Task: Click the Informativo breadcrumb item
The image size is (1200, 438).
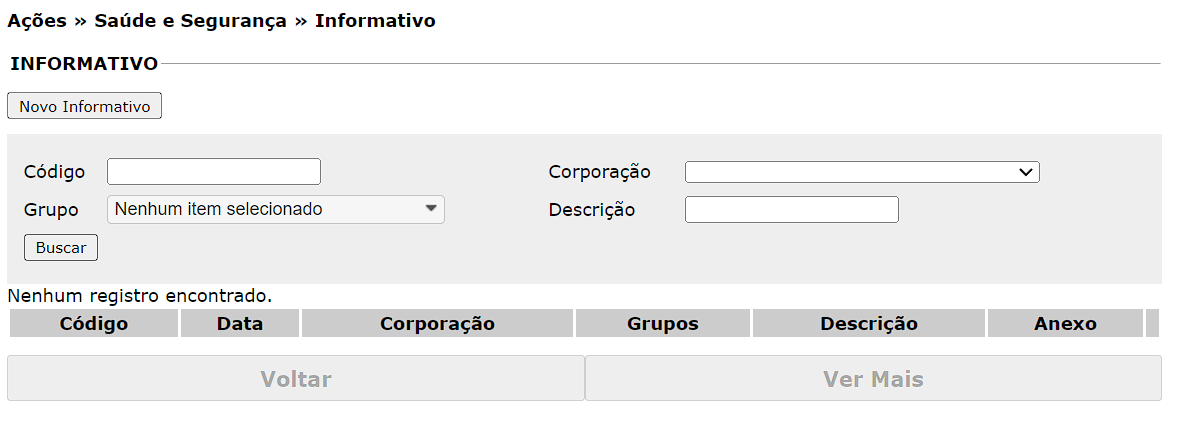Action: [x=375, y=21]
